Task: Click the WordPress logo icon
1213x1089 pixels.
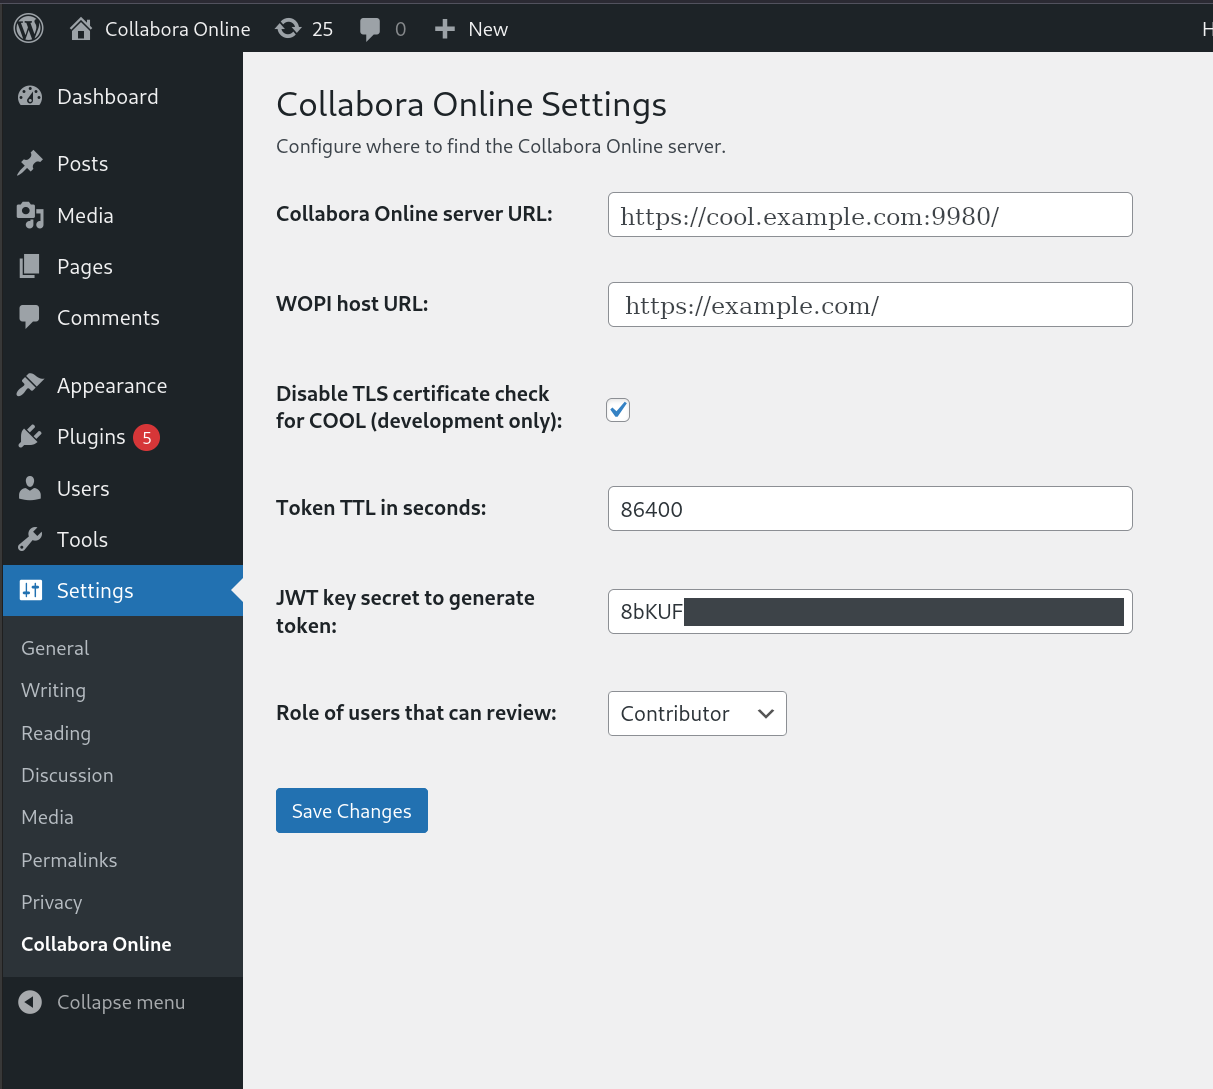Action: click(x=29, y=28)
